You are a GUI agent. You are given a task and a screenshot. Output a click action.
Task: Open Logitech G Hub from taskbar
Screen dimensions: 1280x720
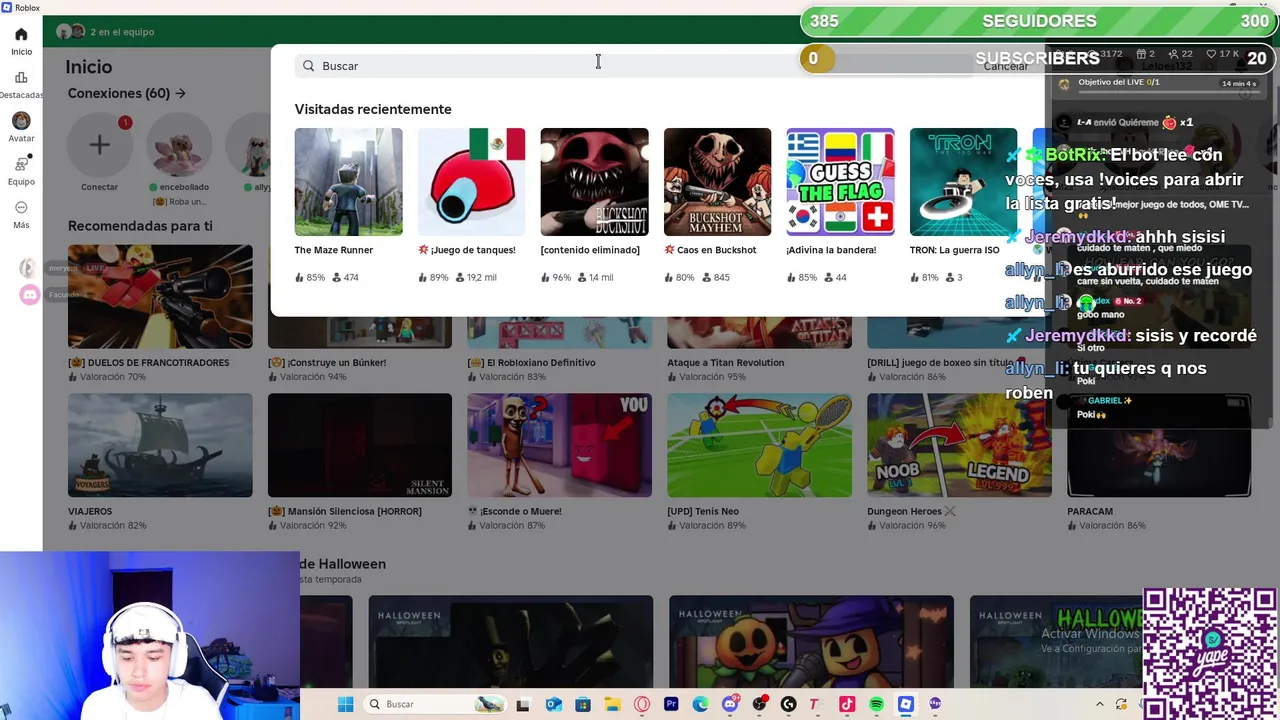coord(788,705)
